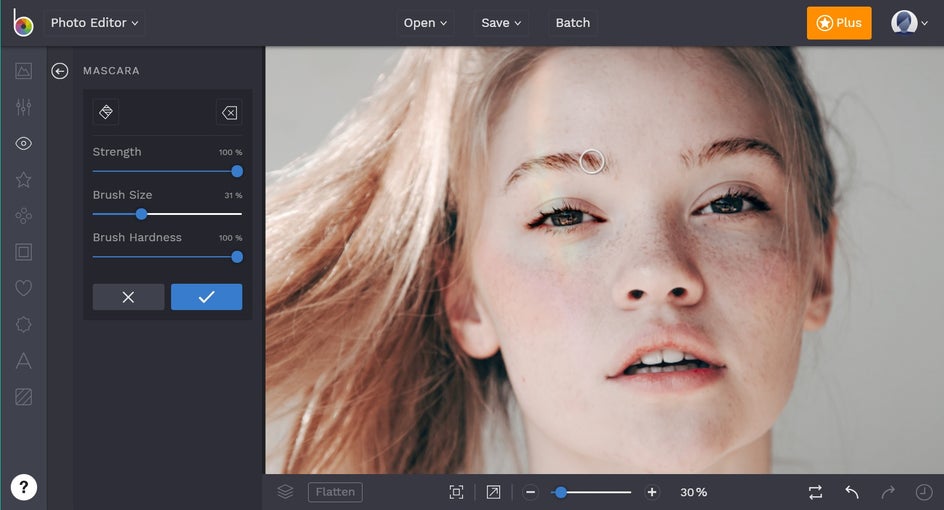The height and width of the screenshot is (510, 944).
Task: Click the Flatten button
Action: pos(335,492)
